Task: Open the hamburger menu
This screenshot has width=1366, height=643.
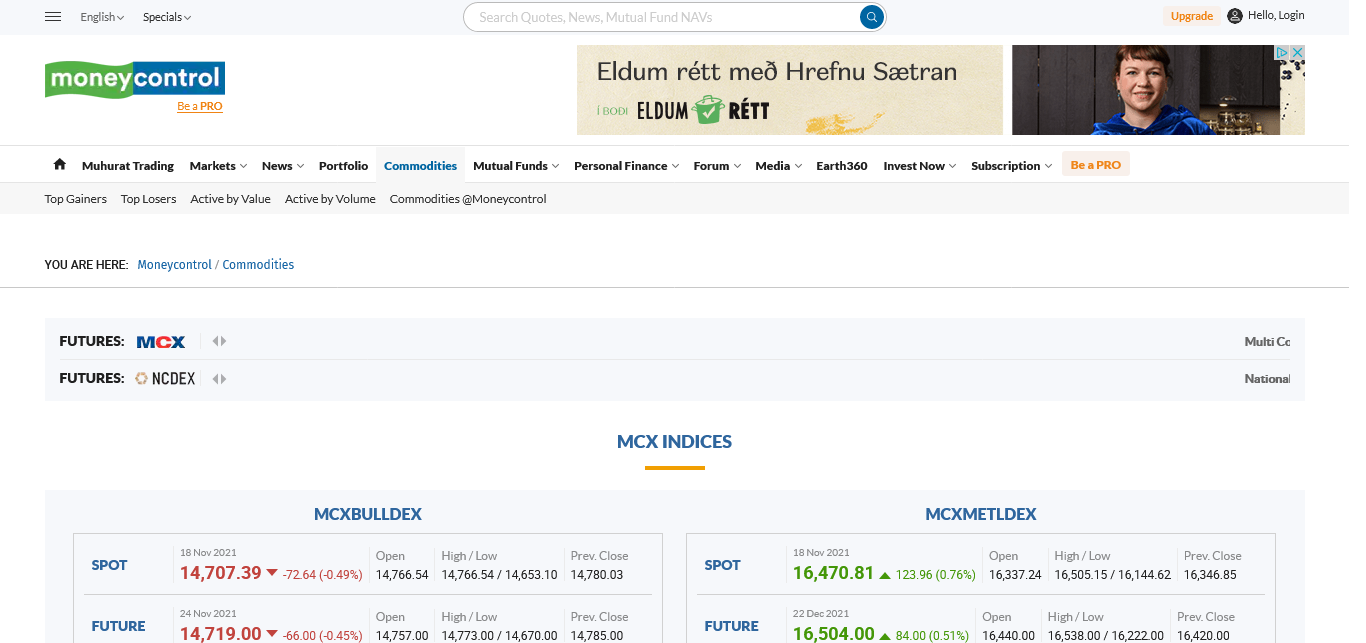Action: tap(54, 17)
